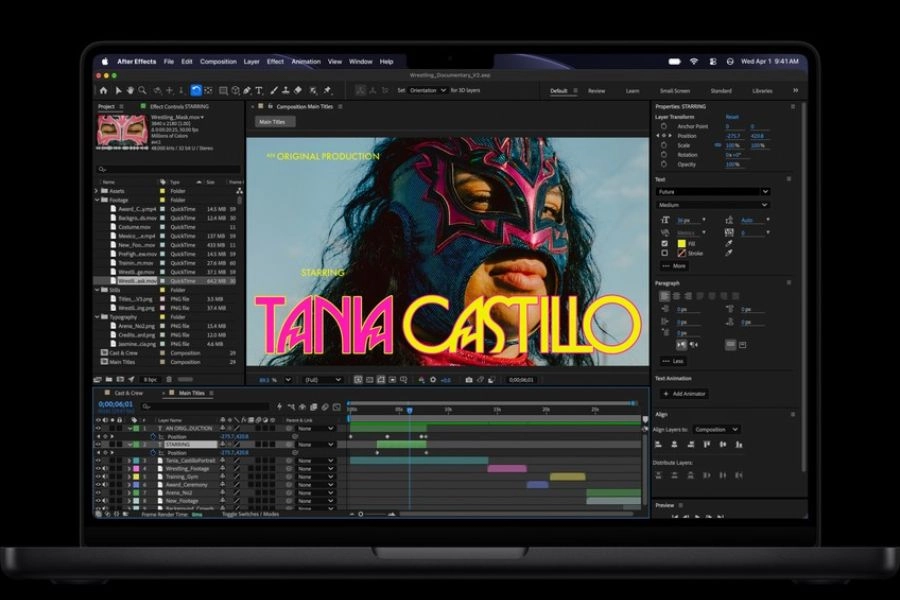Hide the Training_Gym layer with its eye icon
Image resolution: width=900 pixels, height=600 pixels.
click(x=98, y=477)
